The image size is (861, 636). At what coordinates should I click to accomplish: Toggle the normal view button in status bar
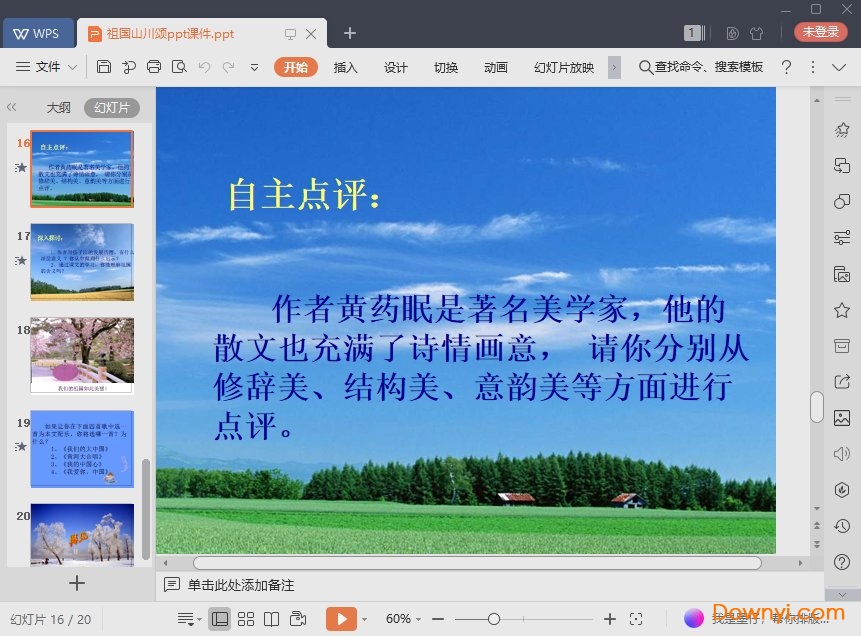pyautogui.click(x=219, y=619)
